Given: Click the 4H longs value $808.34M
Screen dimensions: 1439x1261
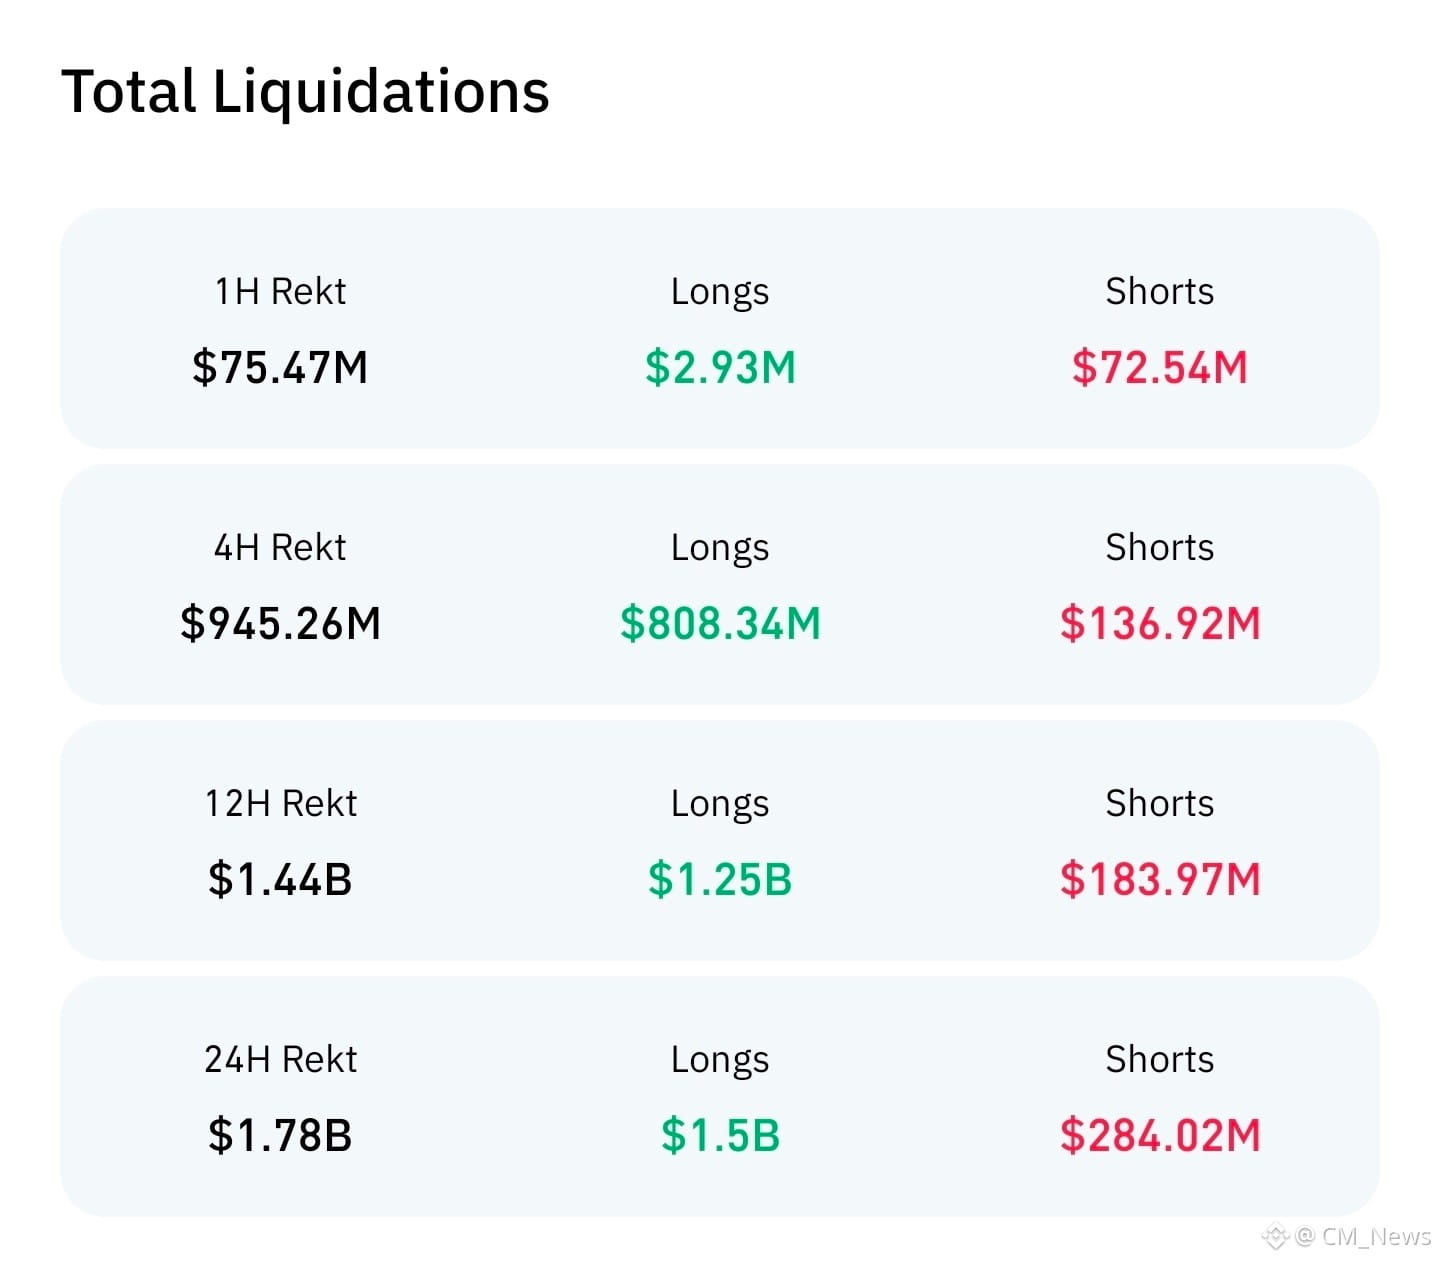Looking at the screenshot, I should point(720,623).
